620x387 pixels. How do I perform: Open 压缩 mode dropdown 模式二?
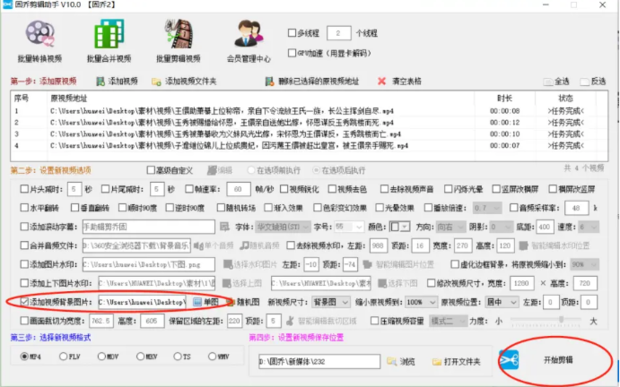(448, 321)
